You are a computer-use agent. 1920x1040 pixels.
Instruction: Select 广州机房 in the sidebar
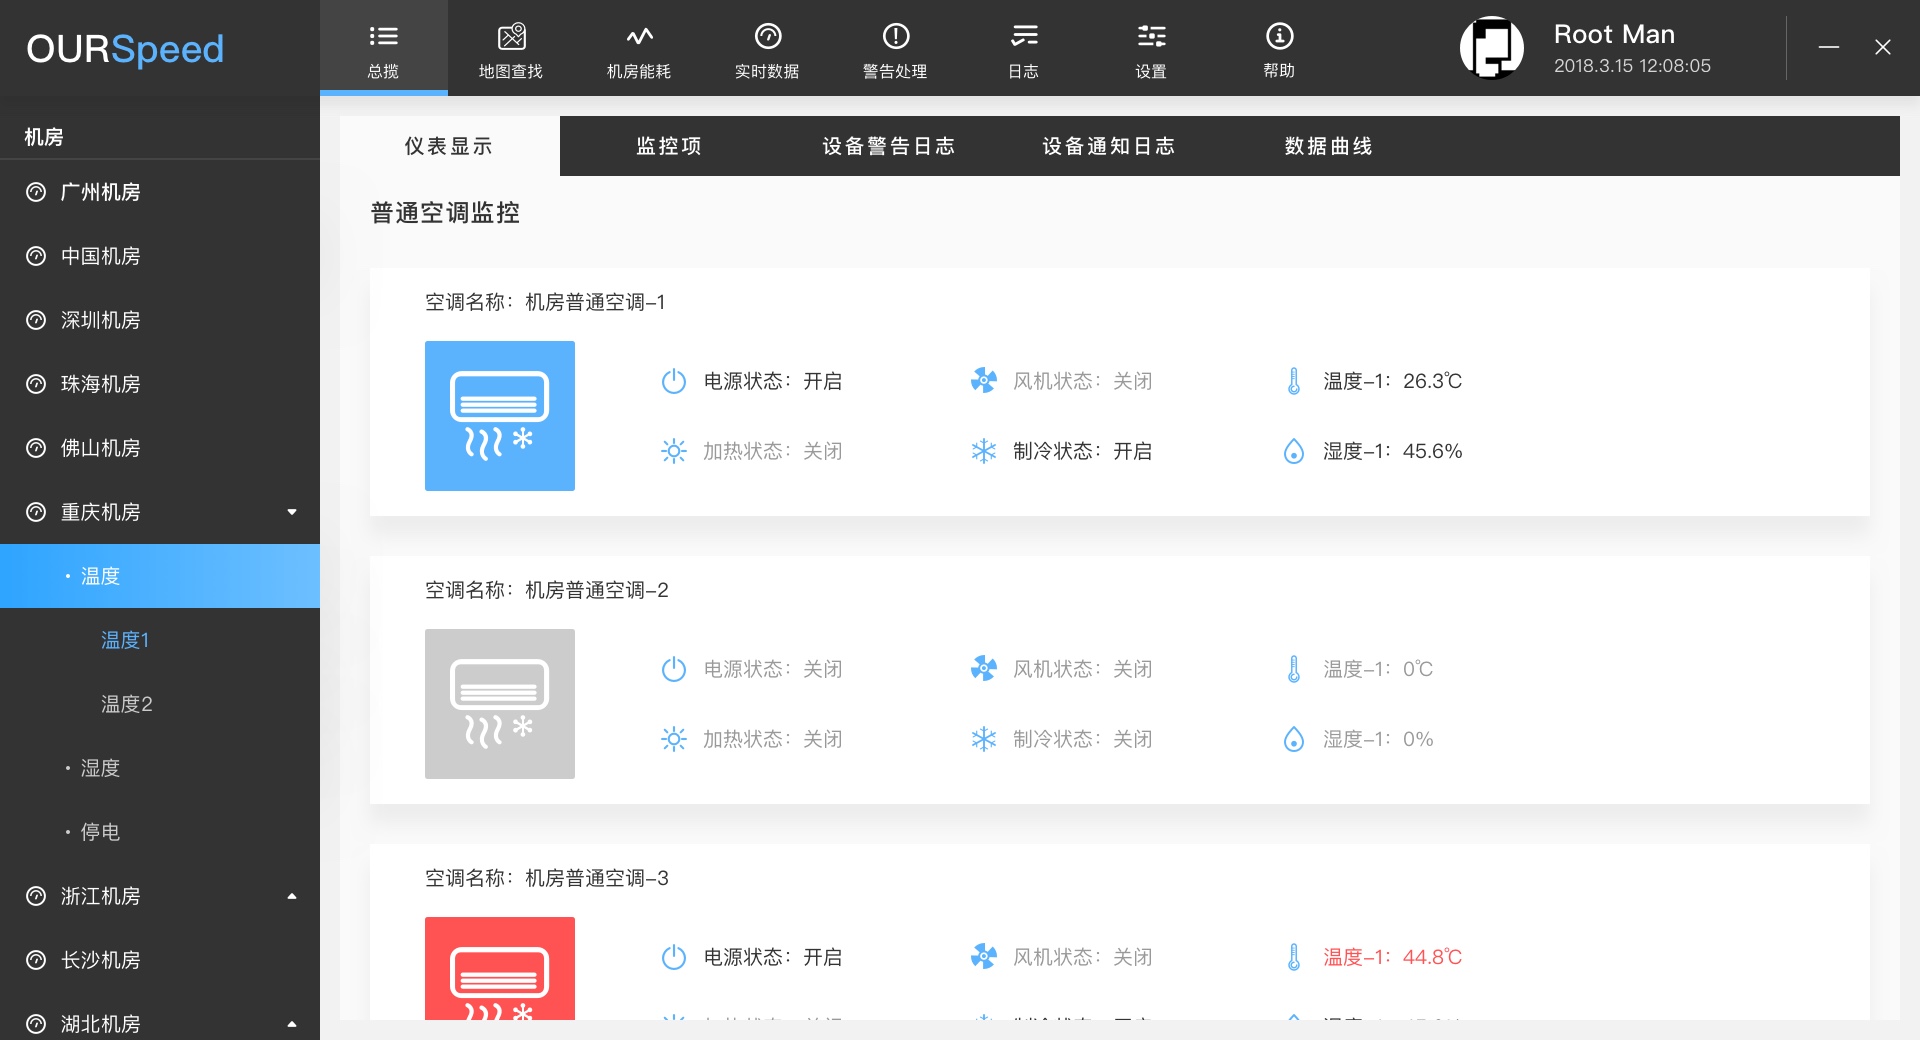(x=100, y=192)
